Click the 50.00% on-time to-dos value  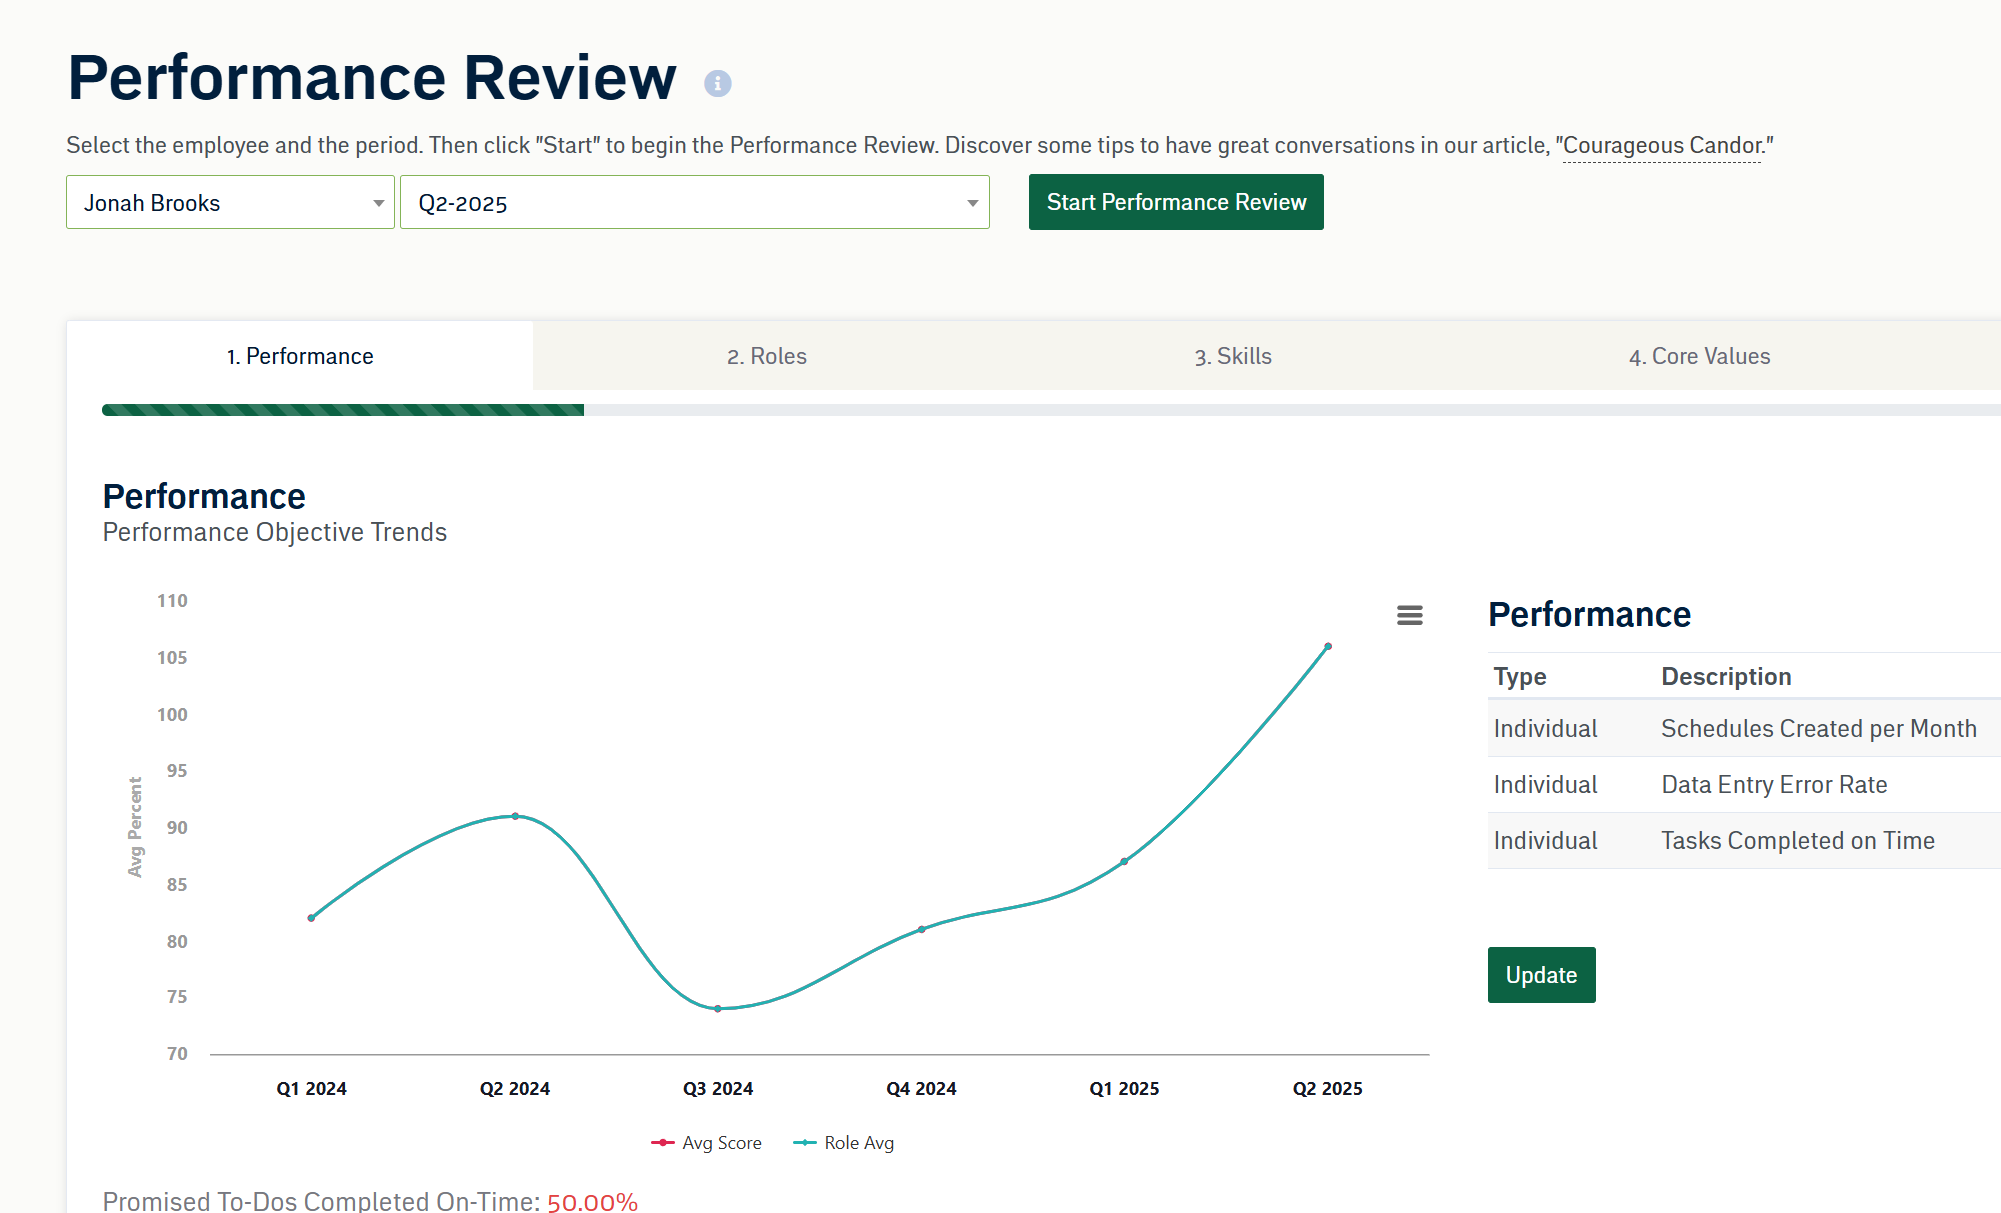pos(592,1202)
